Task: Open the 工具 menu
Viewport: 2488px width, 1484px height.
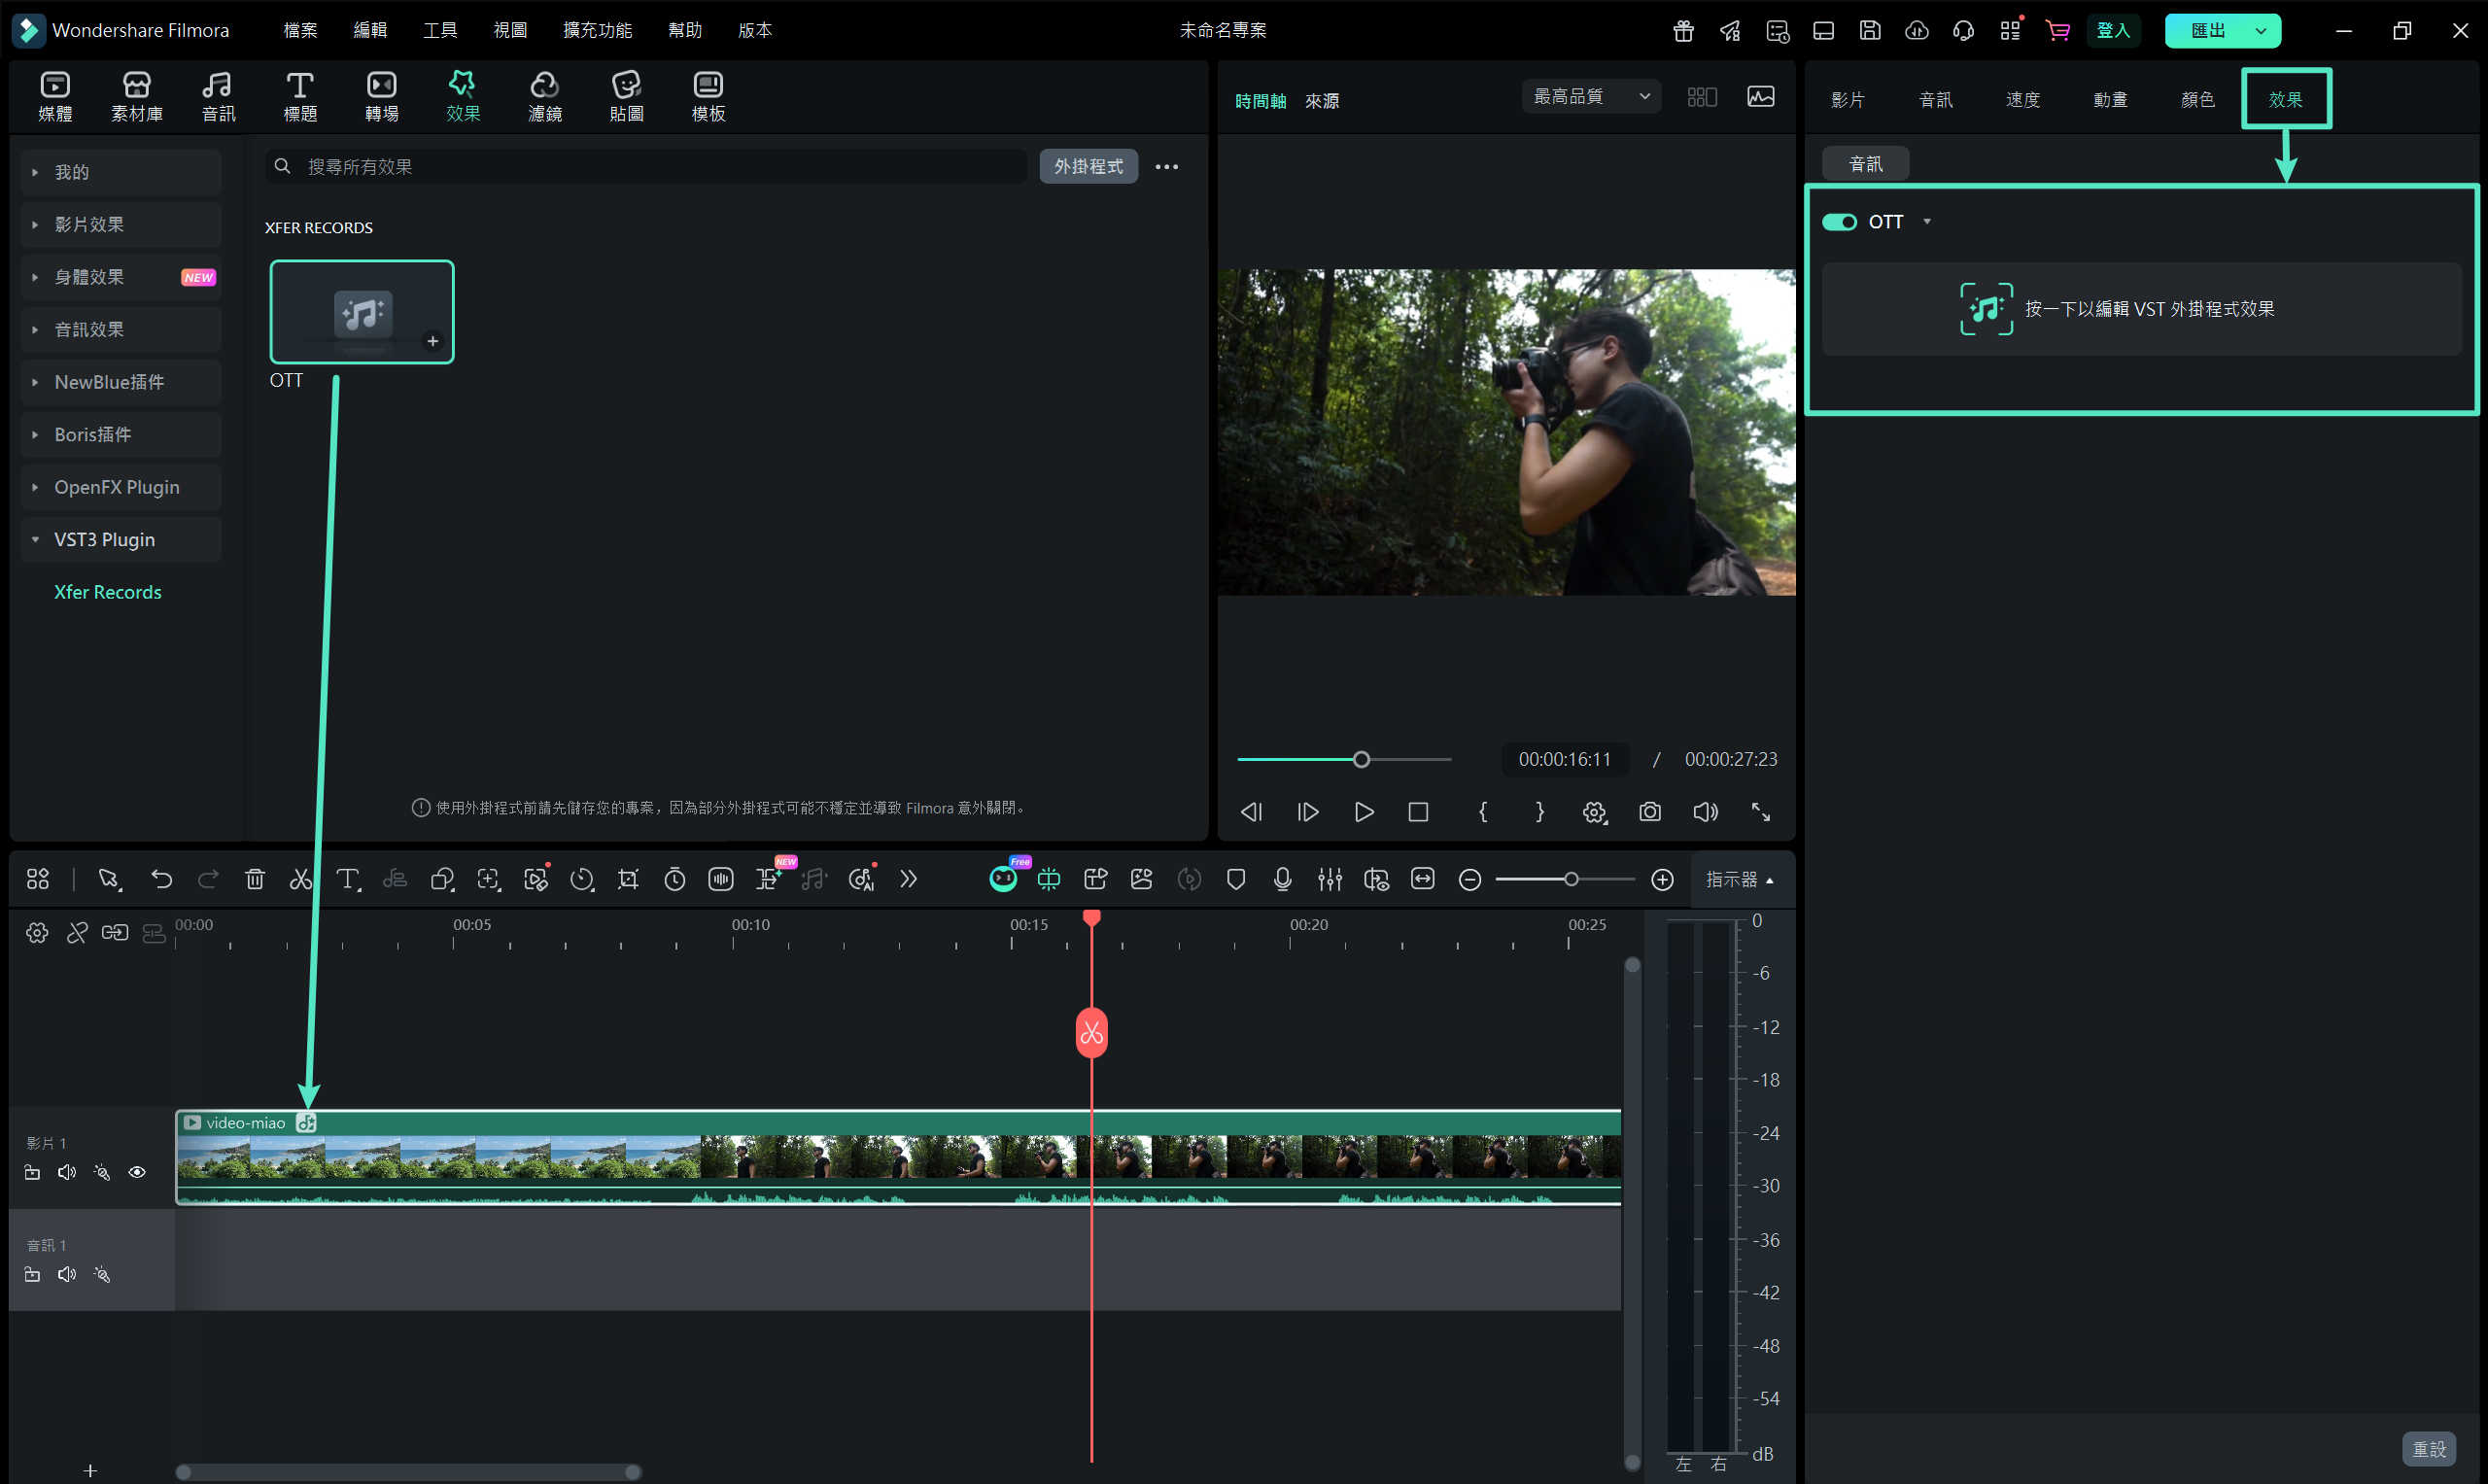Action: (440, 30)
